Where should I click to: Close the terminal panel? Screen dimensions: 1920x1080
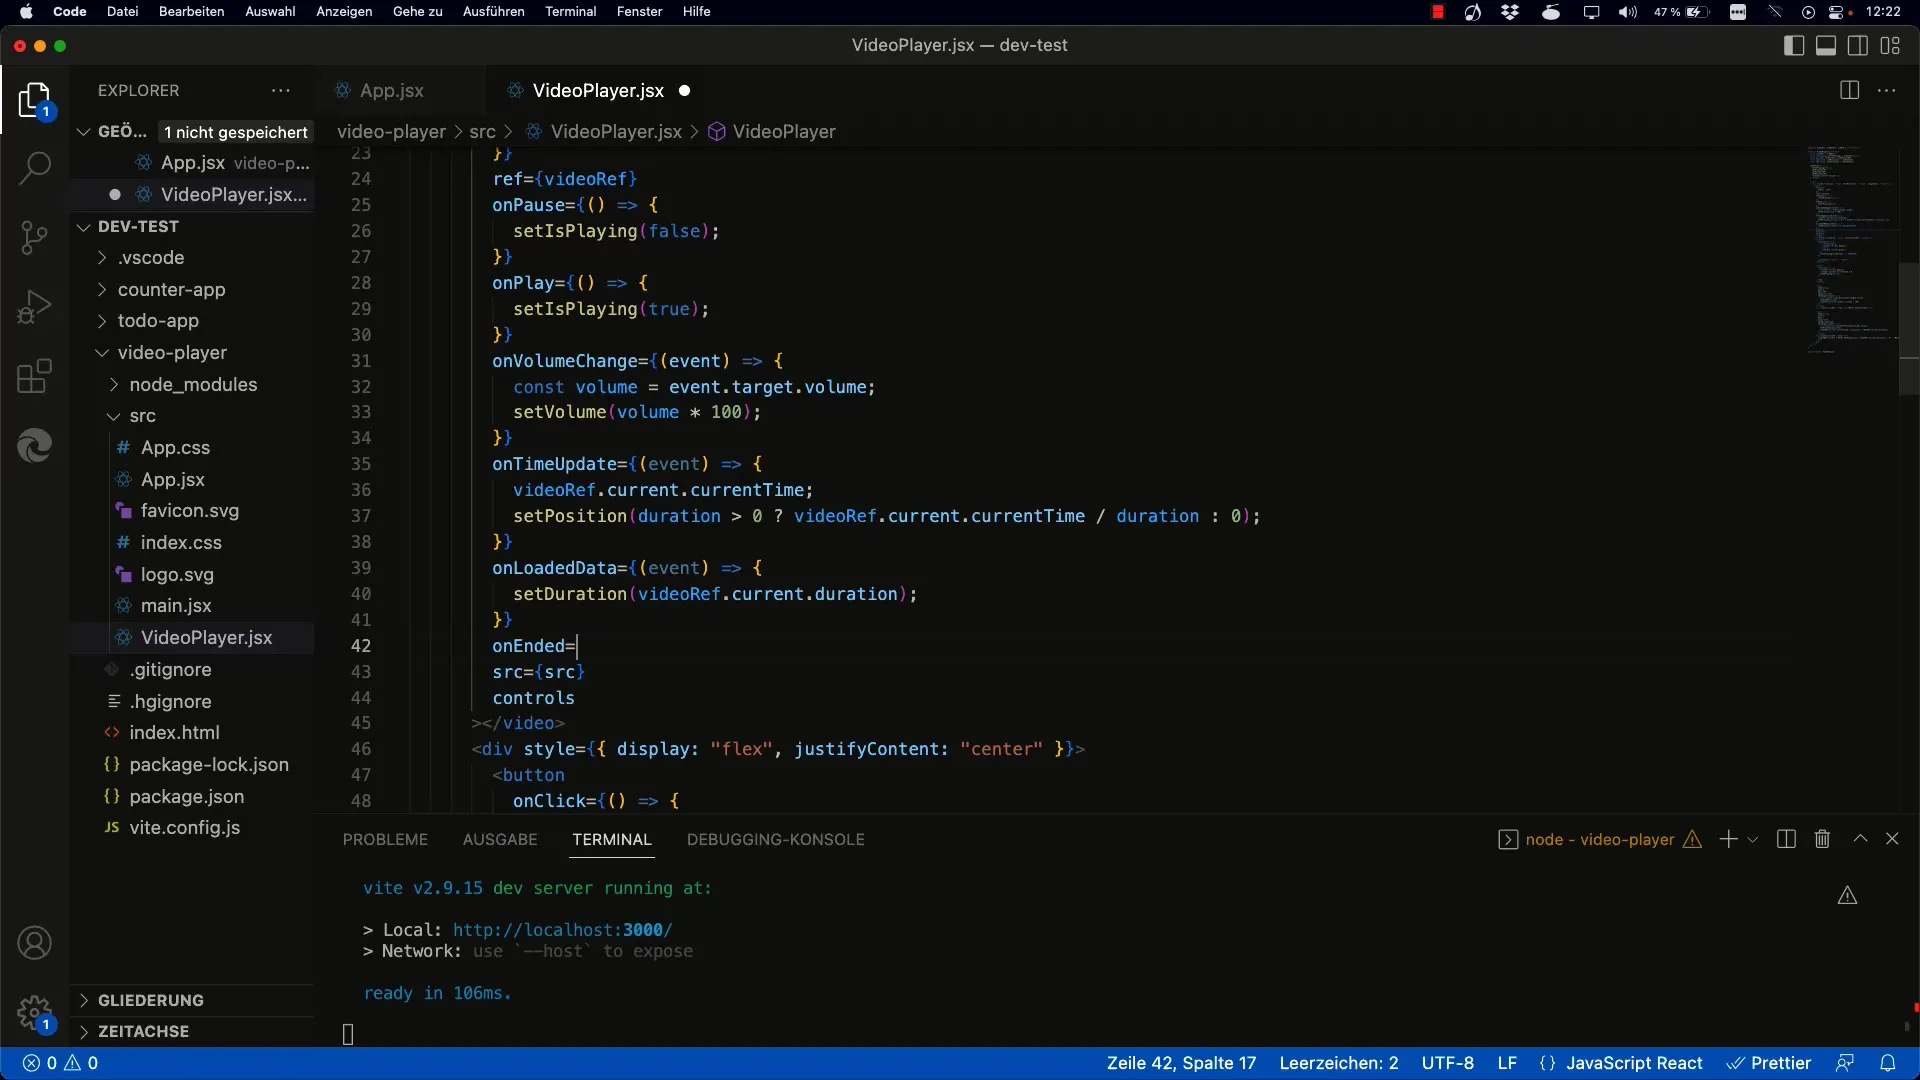click(1892, 839)
